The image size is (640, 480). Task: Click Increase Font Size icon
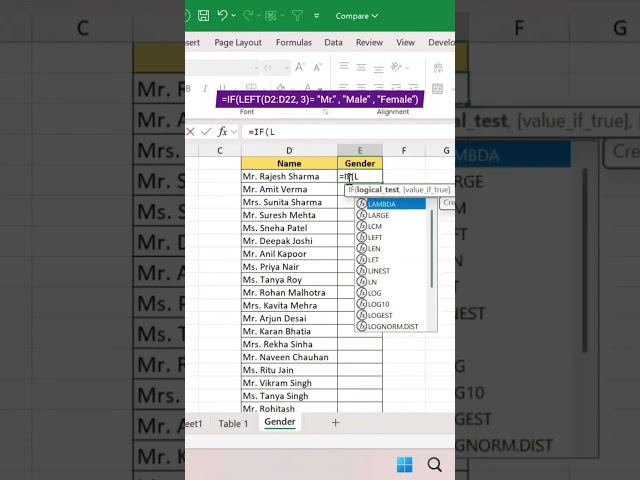point(300,67)
